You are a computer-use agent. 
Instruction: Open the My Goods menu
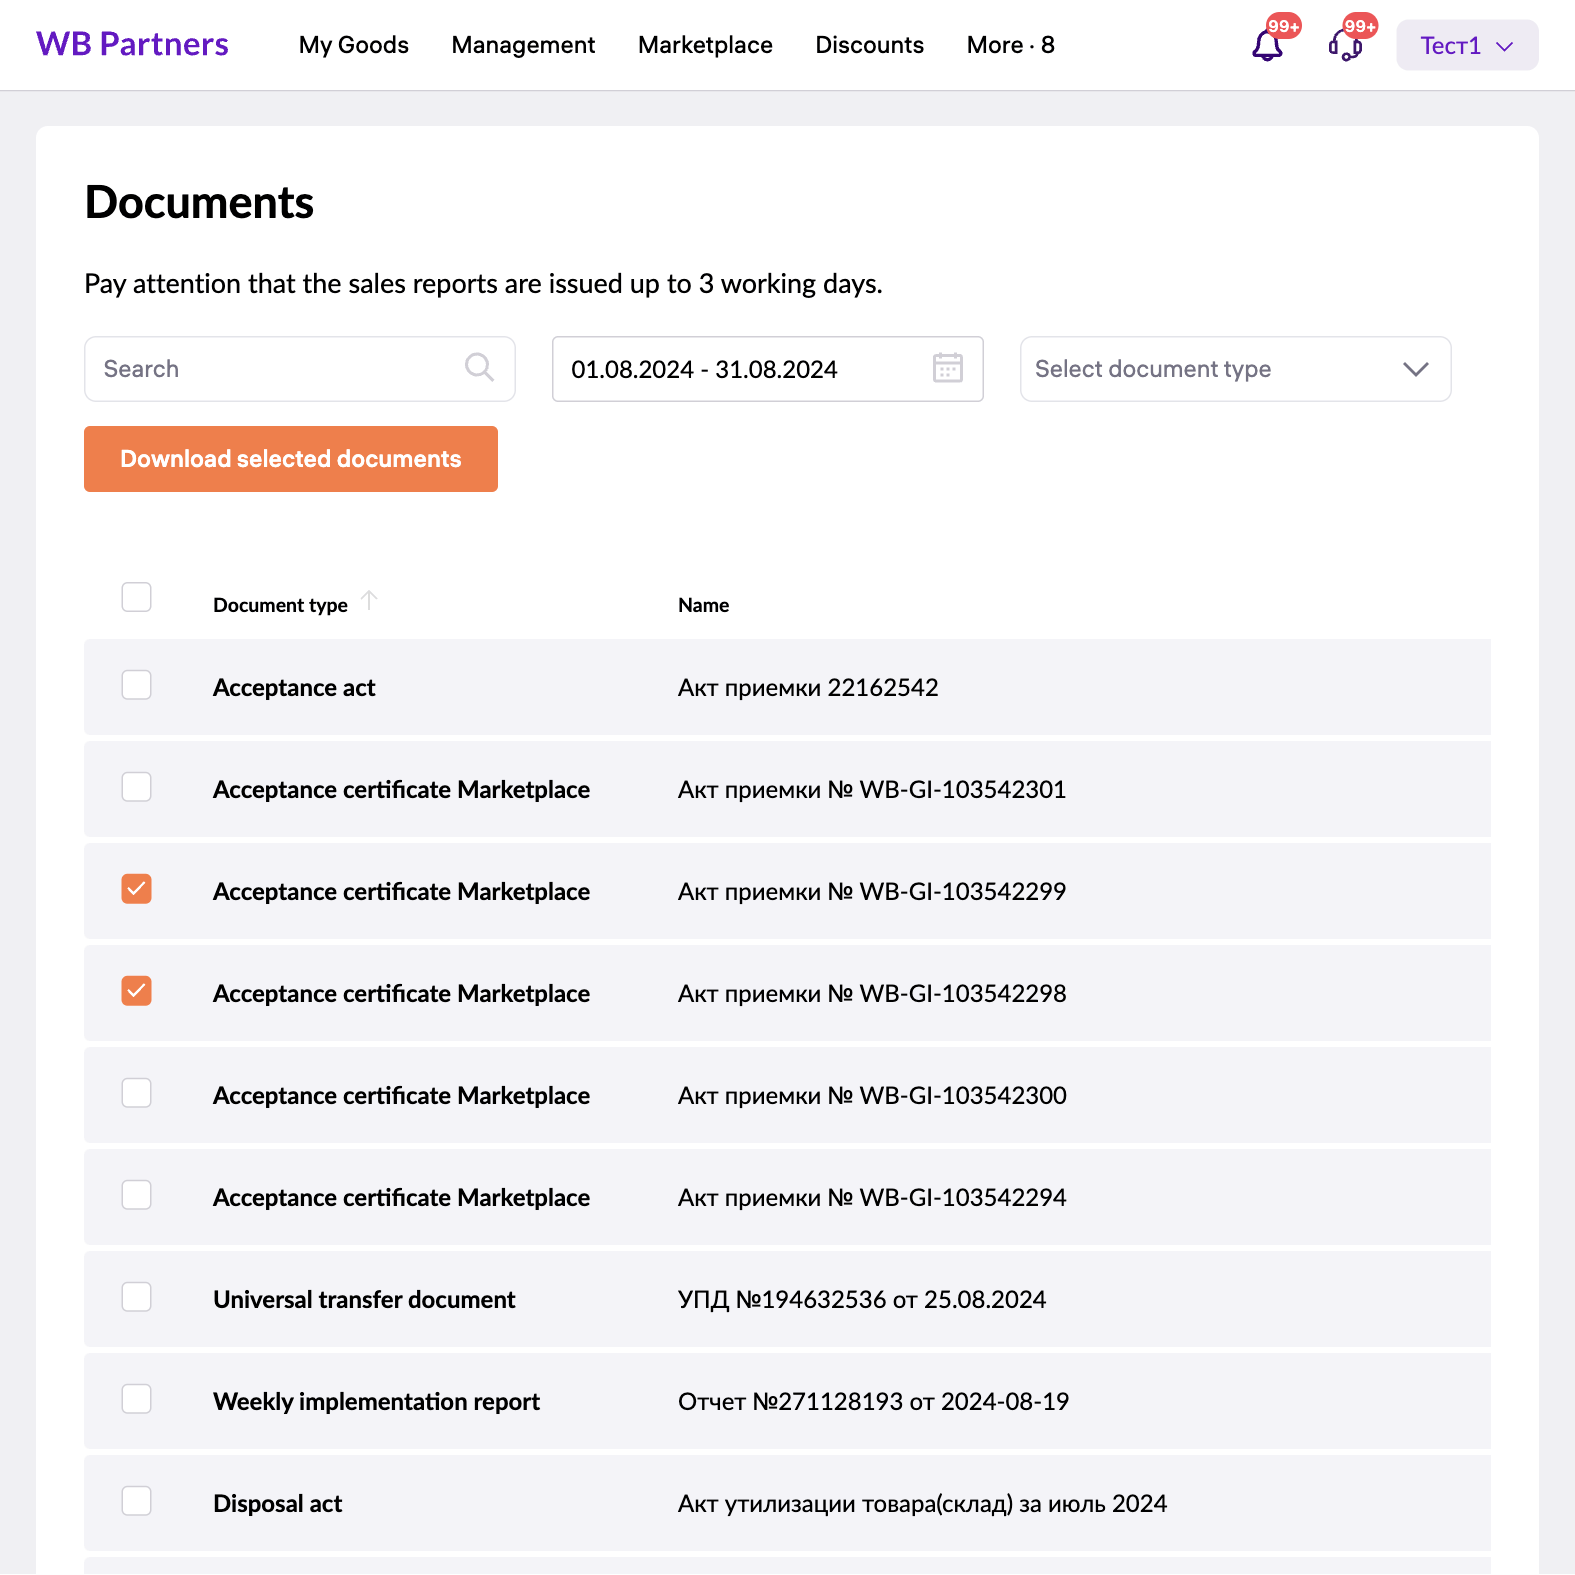353,45
